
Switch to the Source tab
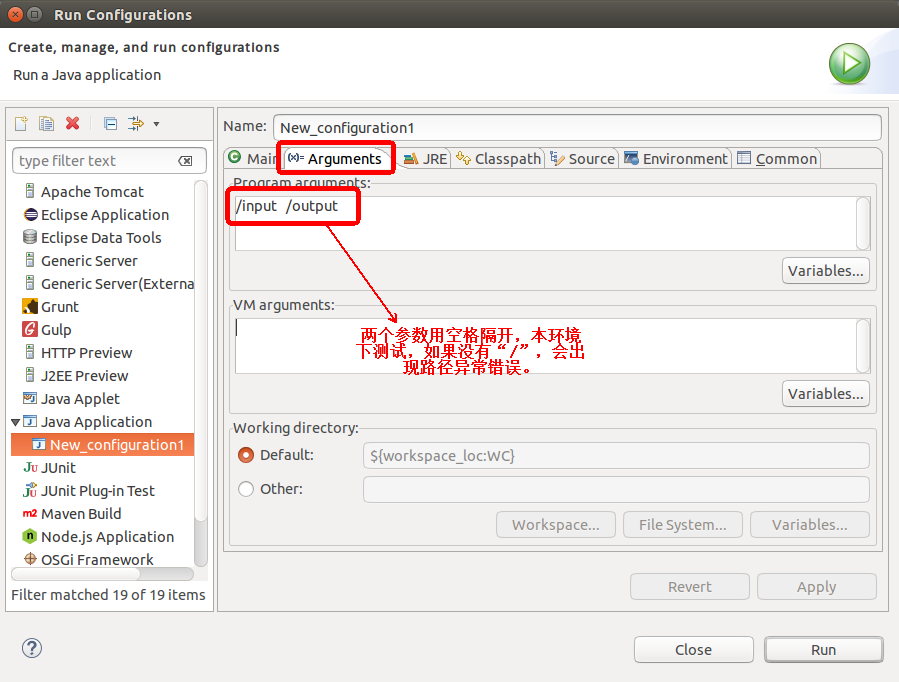[583, 159]
